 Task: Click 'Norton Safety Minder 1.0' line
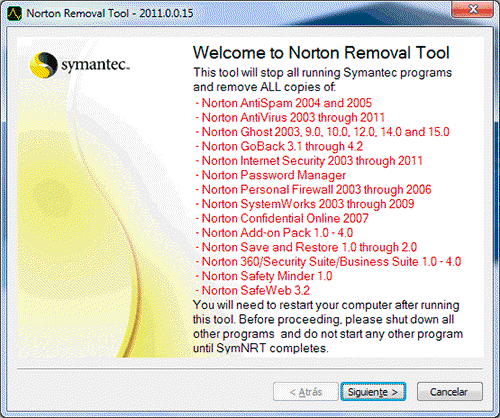tap(263, 276)
